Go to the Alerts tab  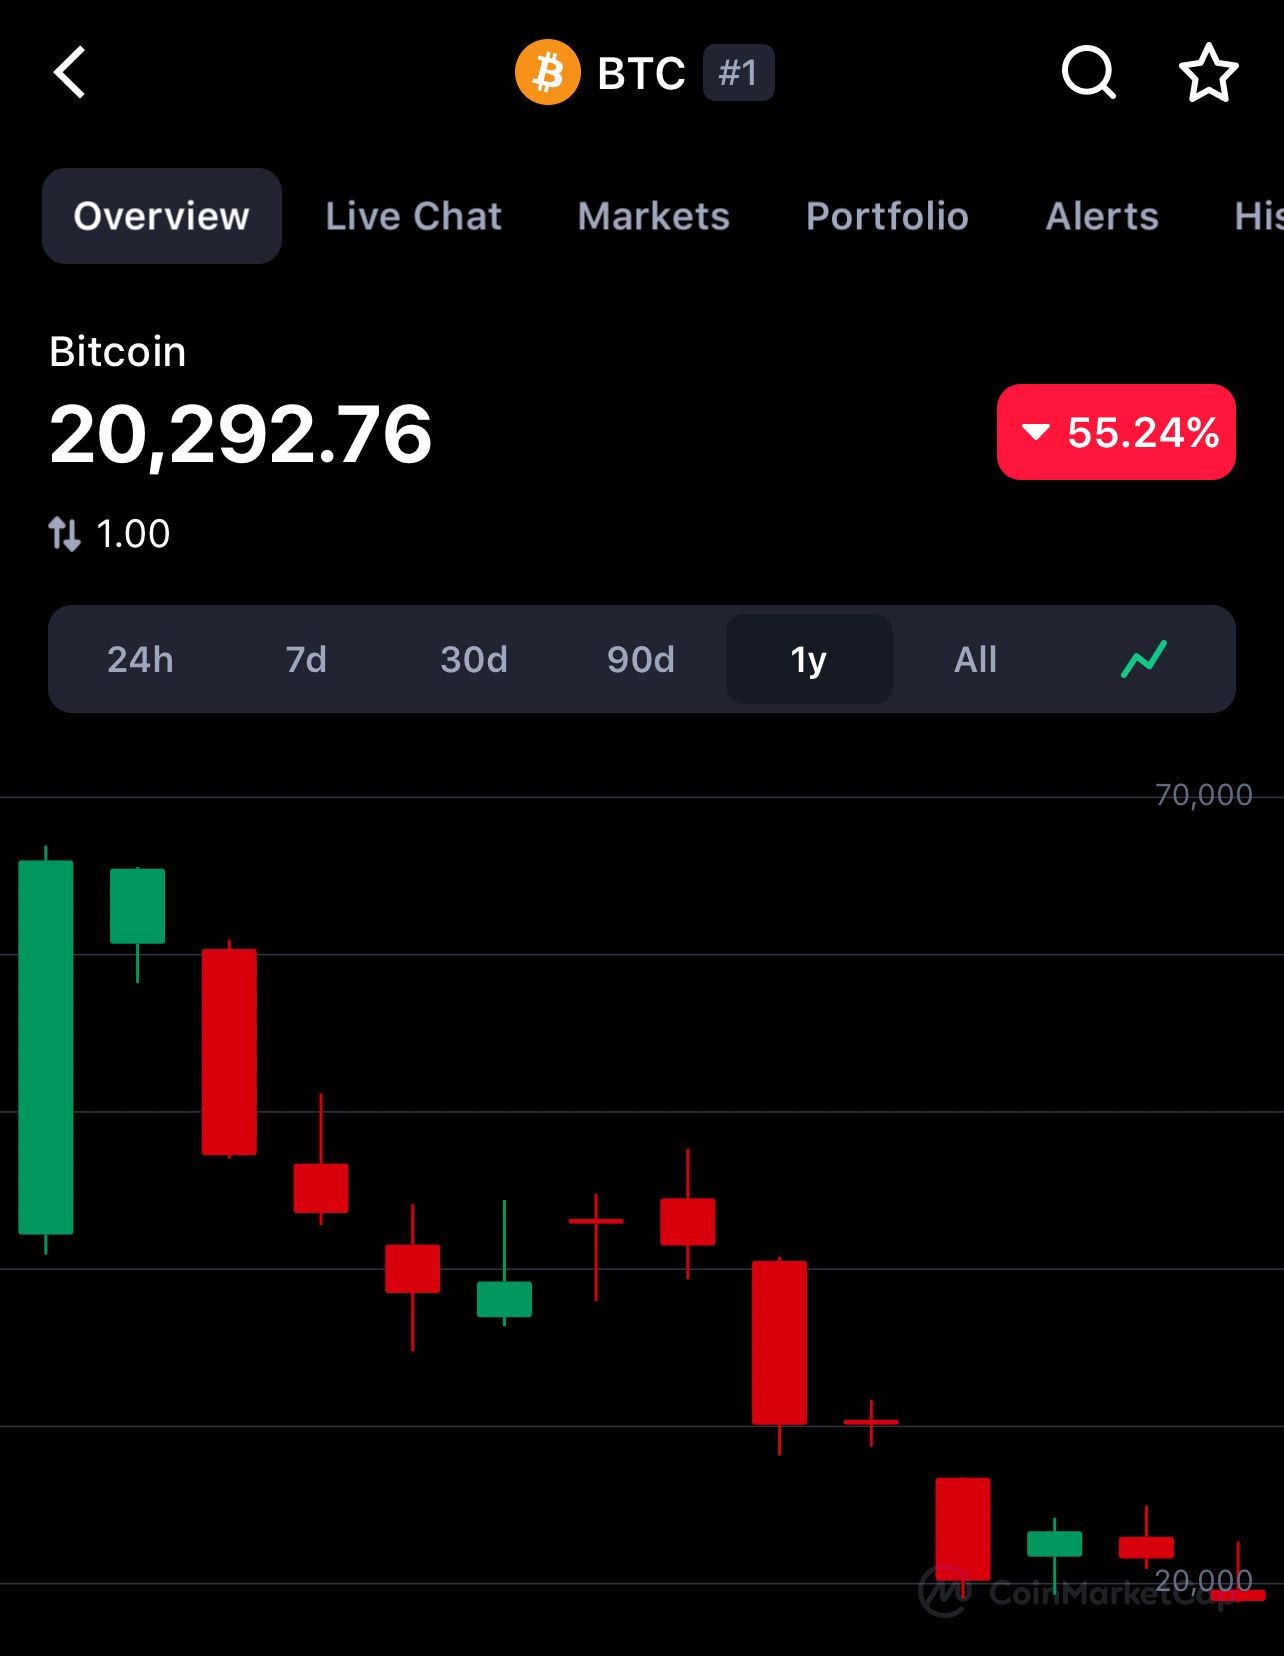tap(1102, 216)
